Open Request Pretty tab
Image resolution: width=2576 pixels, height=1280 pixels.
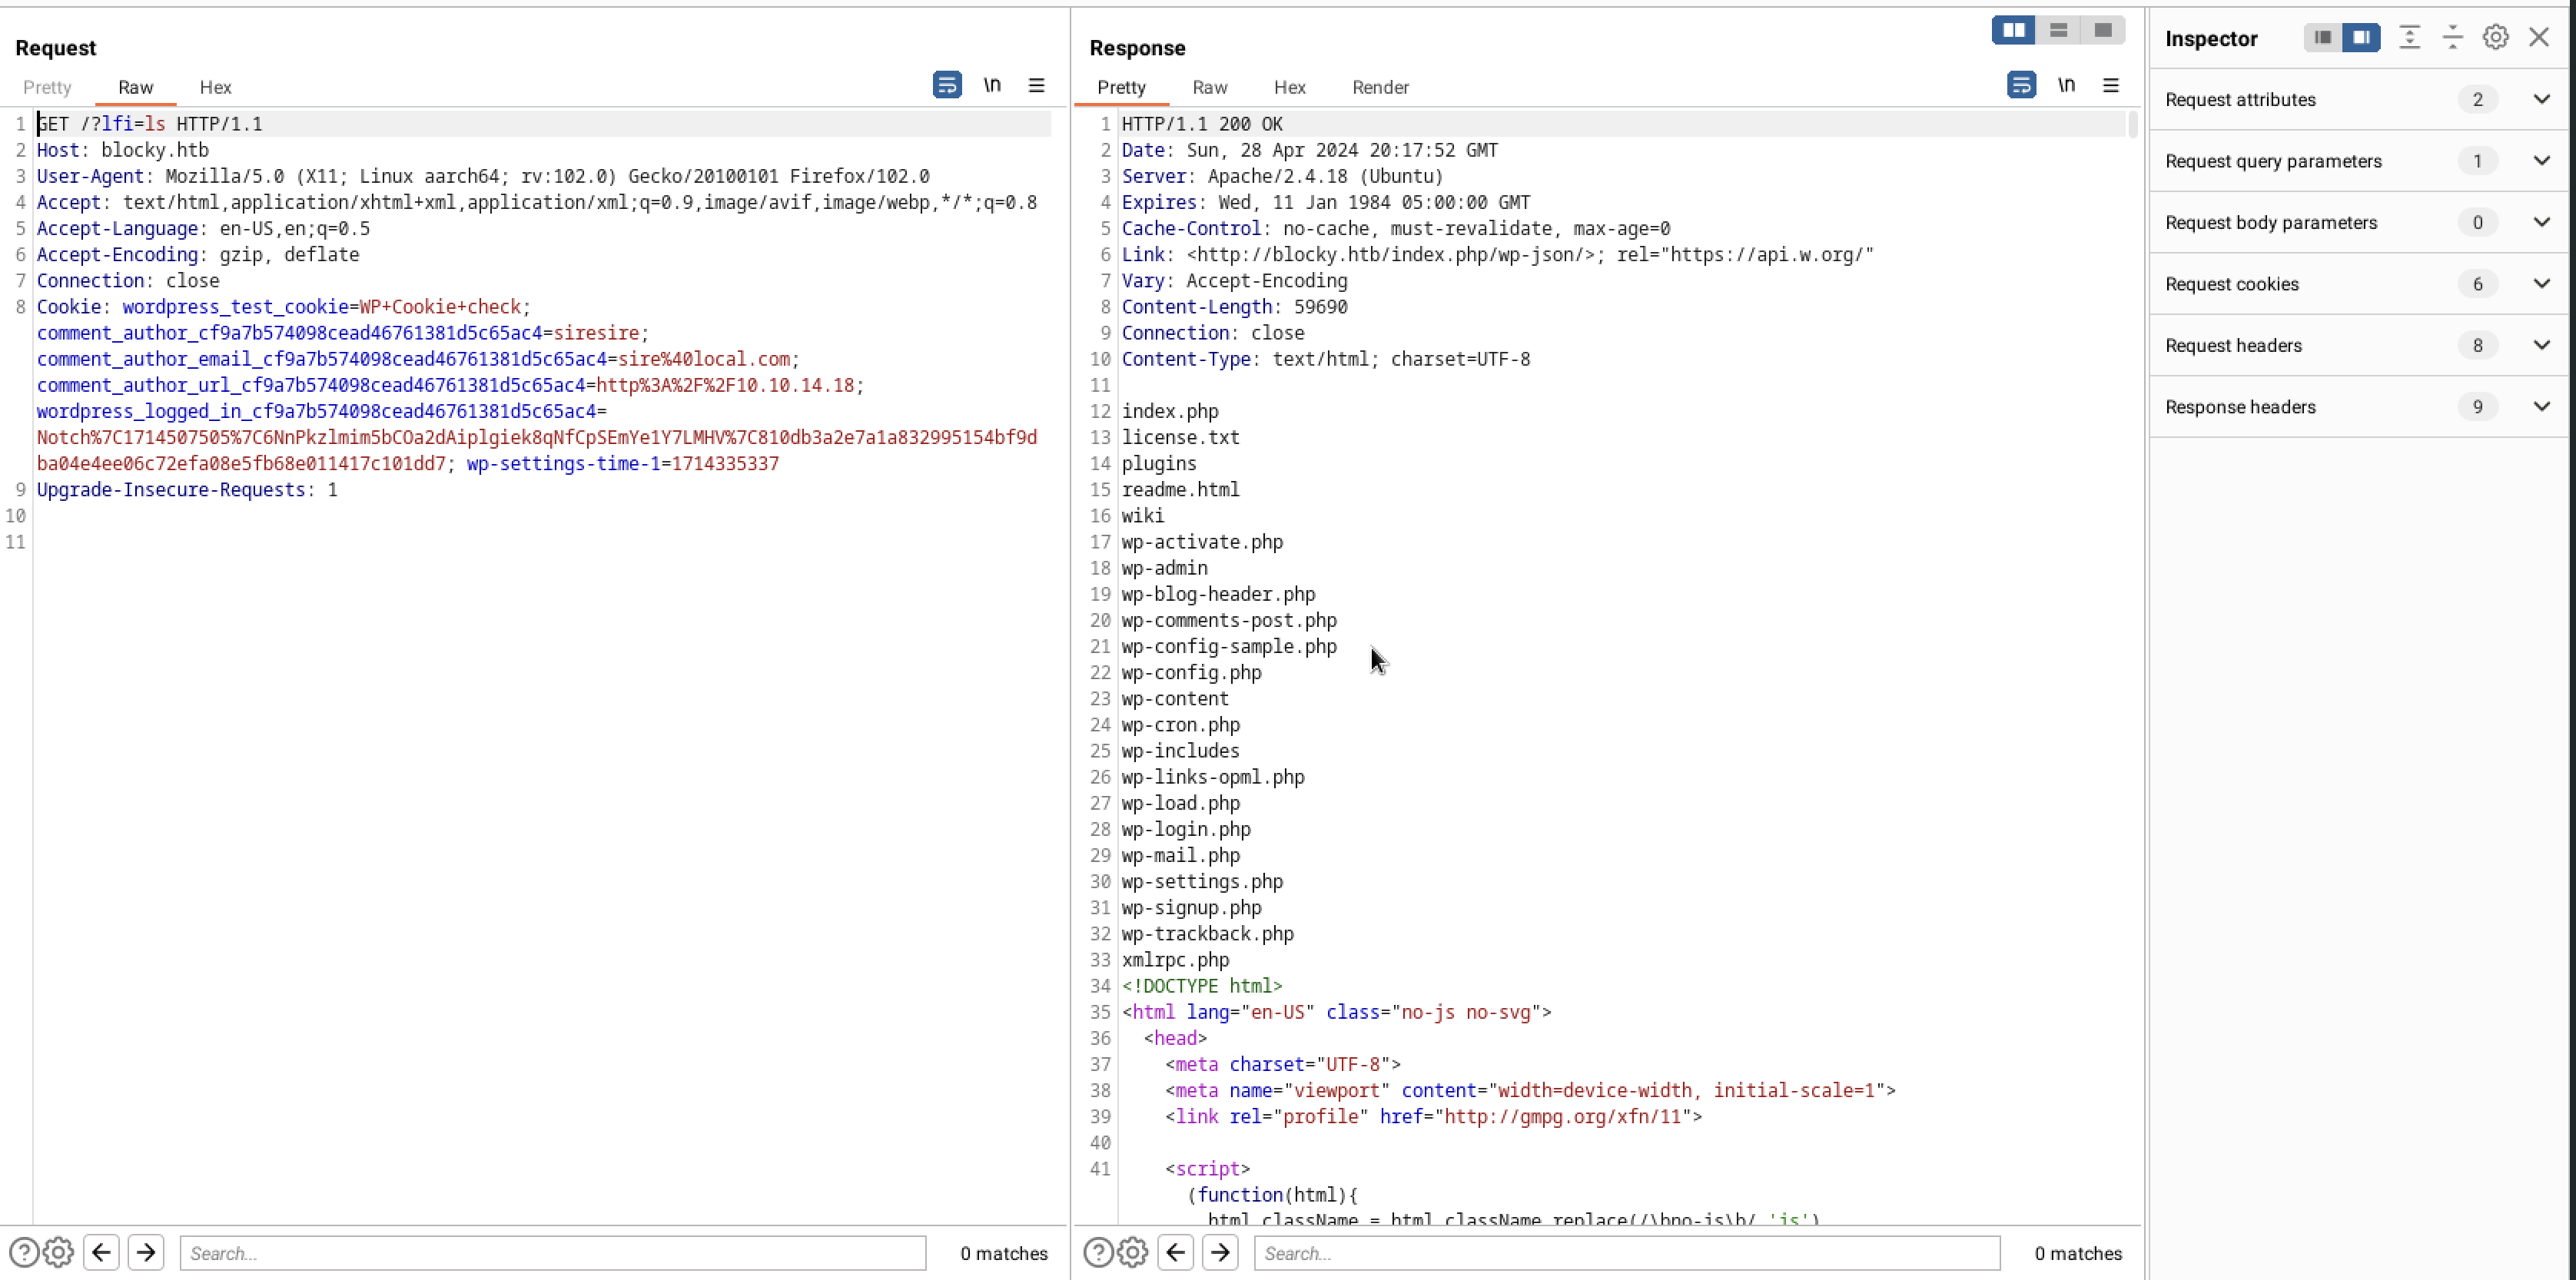click(47, 87)
